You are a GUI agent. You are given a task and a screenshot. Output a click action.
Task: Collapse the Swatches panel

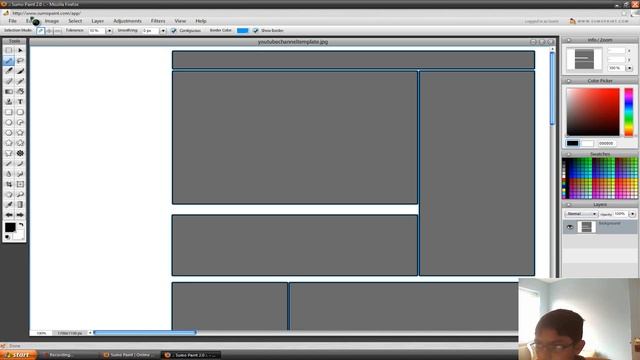[x=569, y=154]
